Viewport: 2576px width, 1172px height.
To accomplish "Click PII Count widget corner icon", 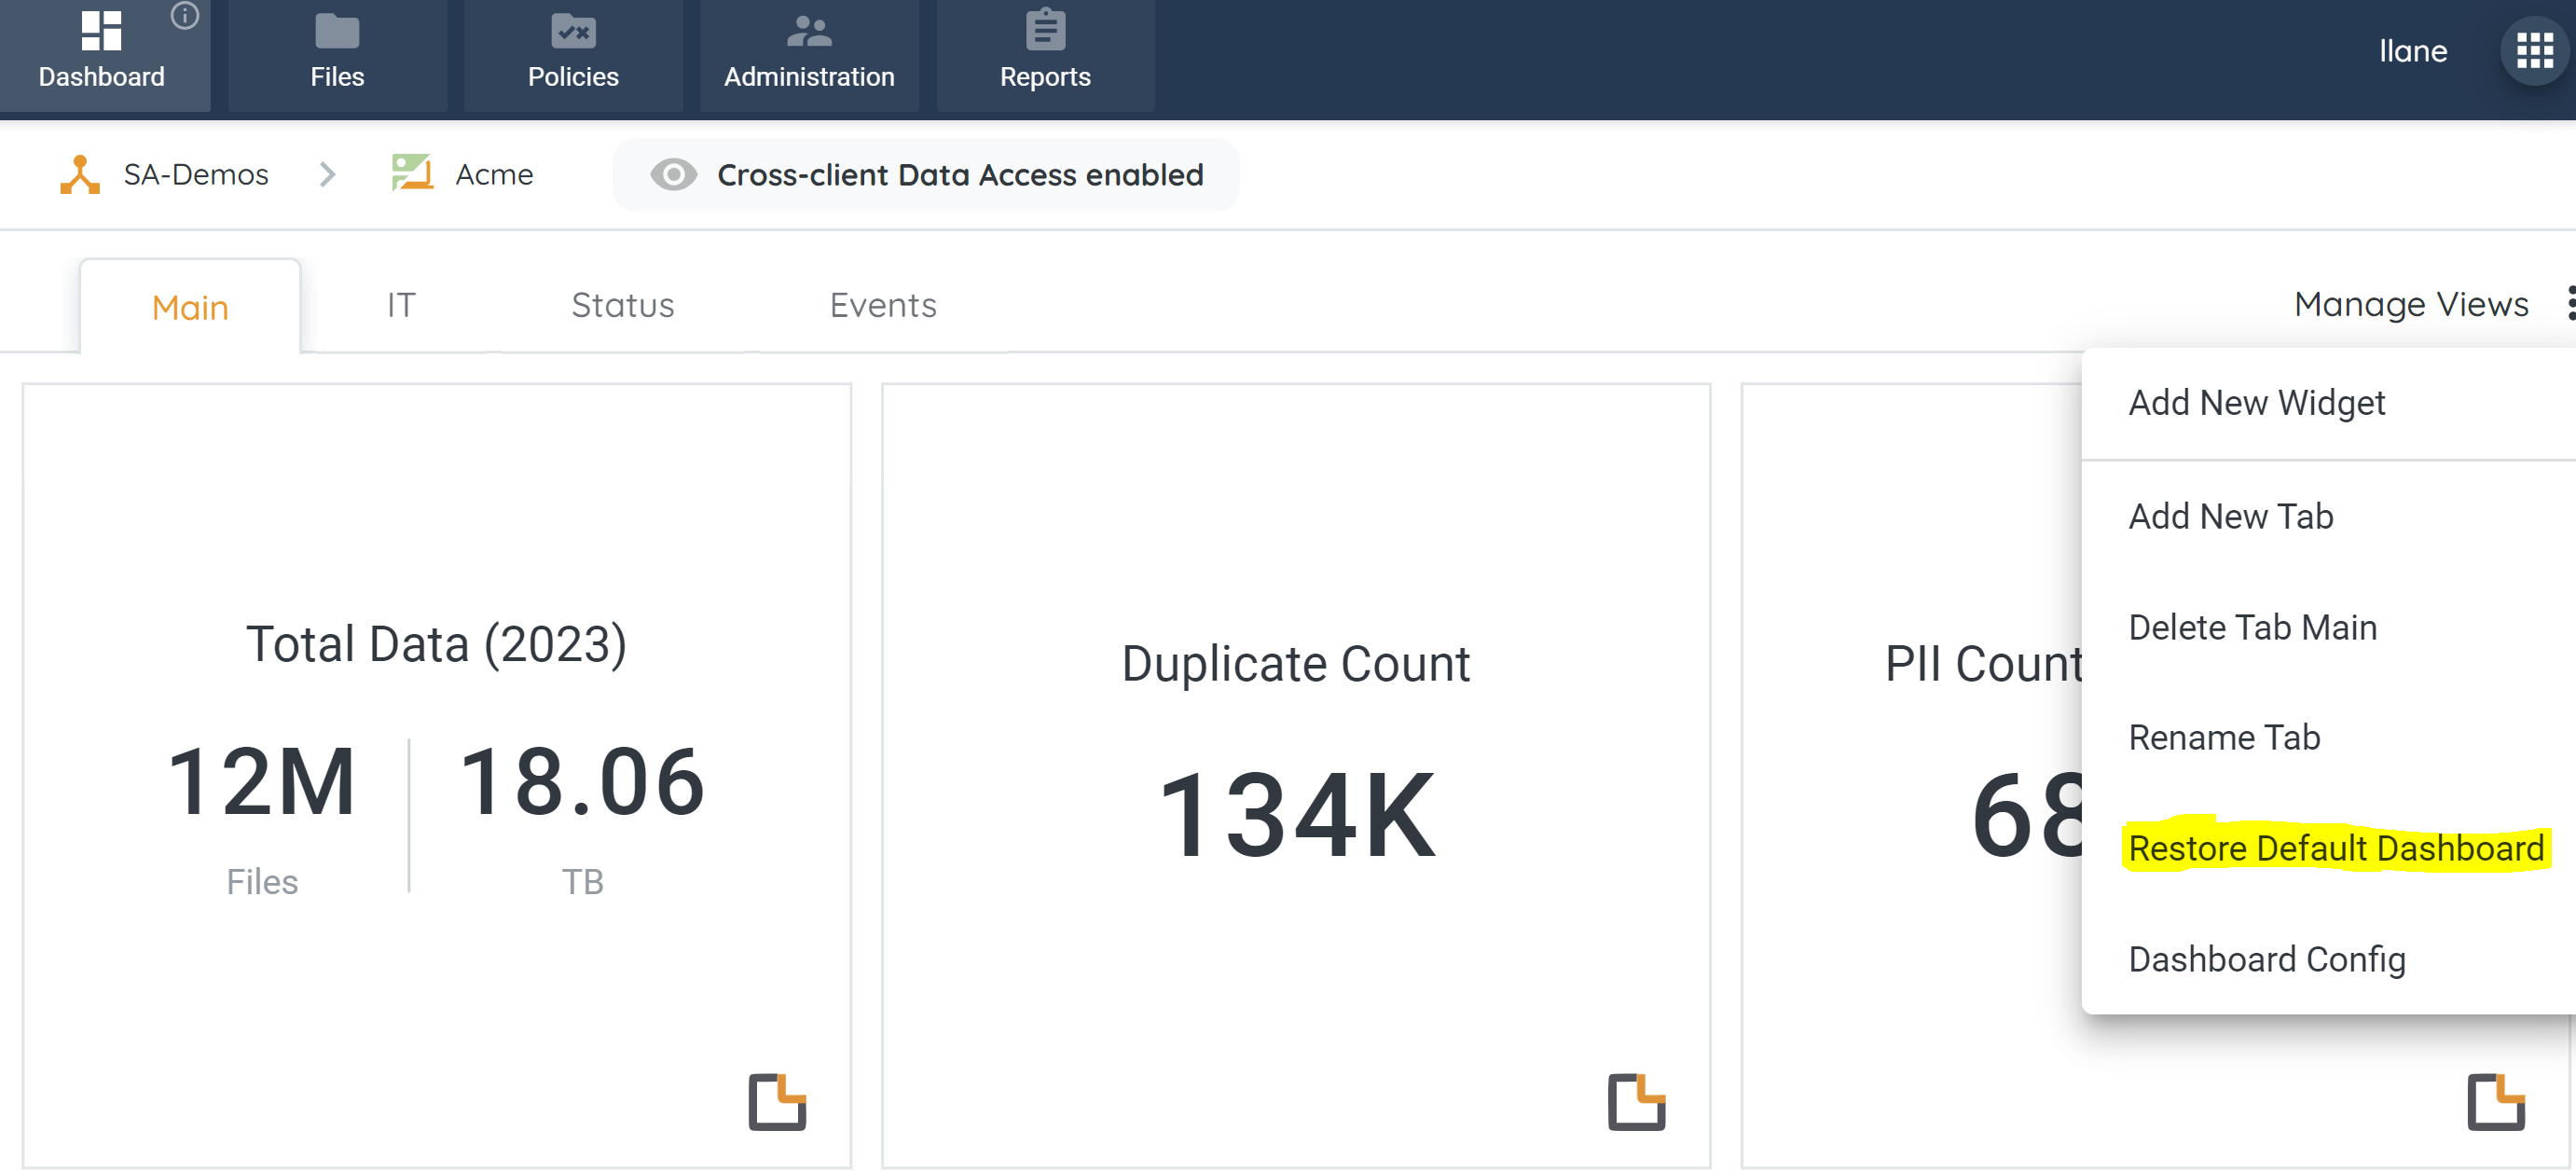I will (2495, 1101).
